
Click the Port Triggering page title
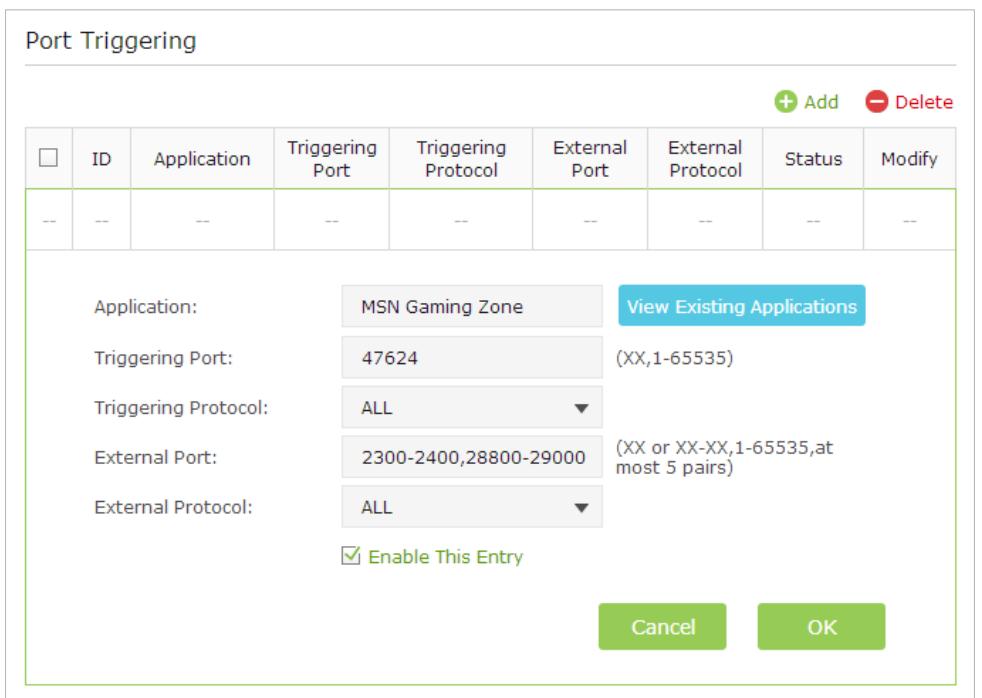[111, 41]
